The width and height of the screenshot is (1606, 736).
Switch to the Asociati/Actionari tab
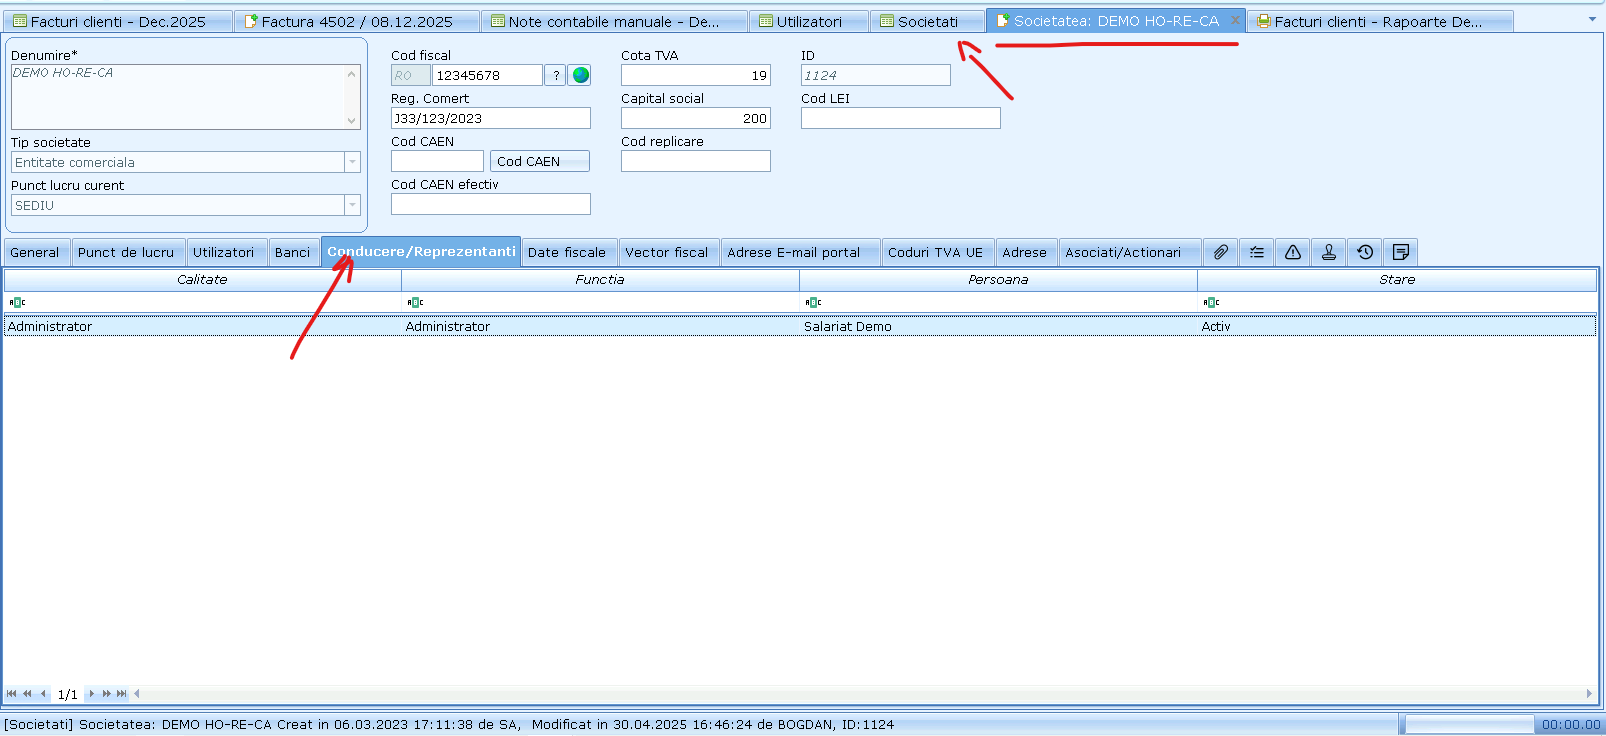point(1123,252)
